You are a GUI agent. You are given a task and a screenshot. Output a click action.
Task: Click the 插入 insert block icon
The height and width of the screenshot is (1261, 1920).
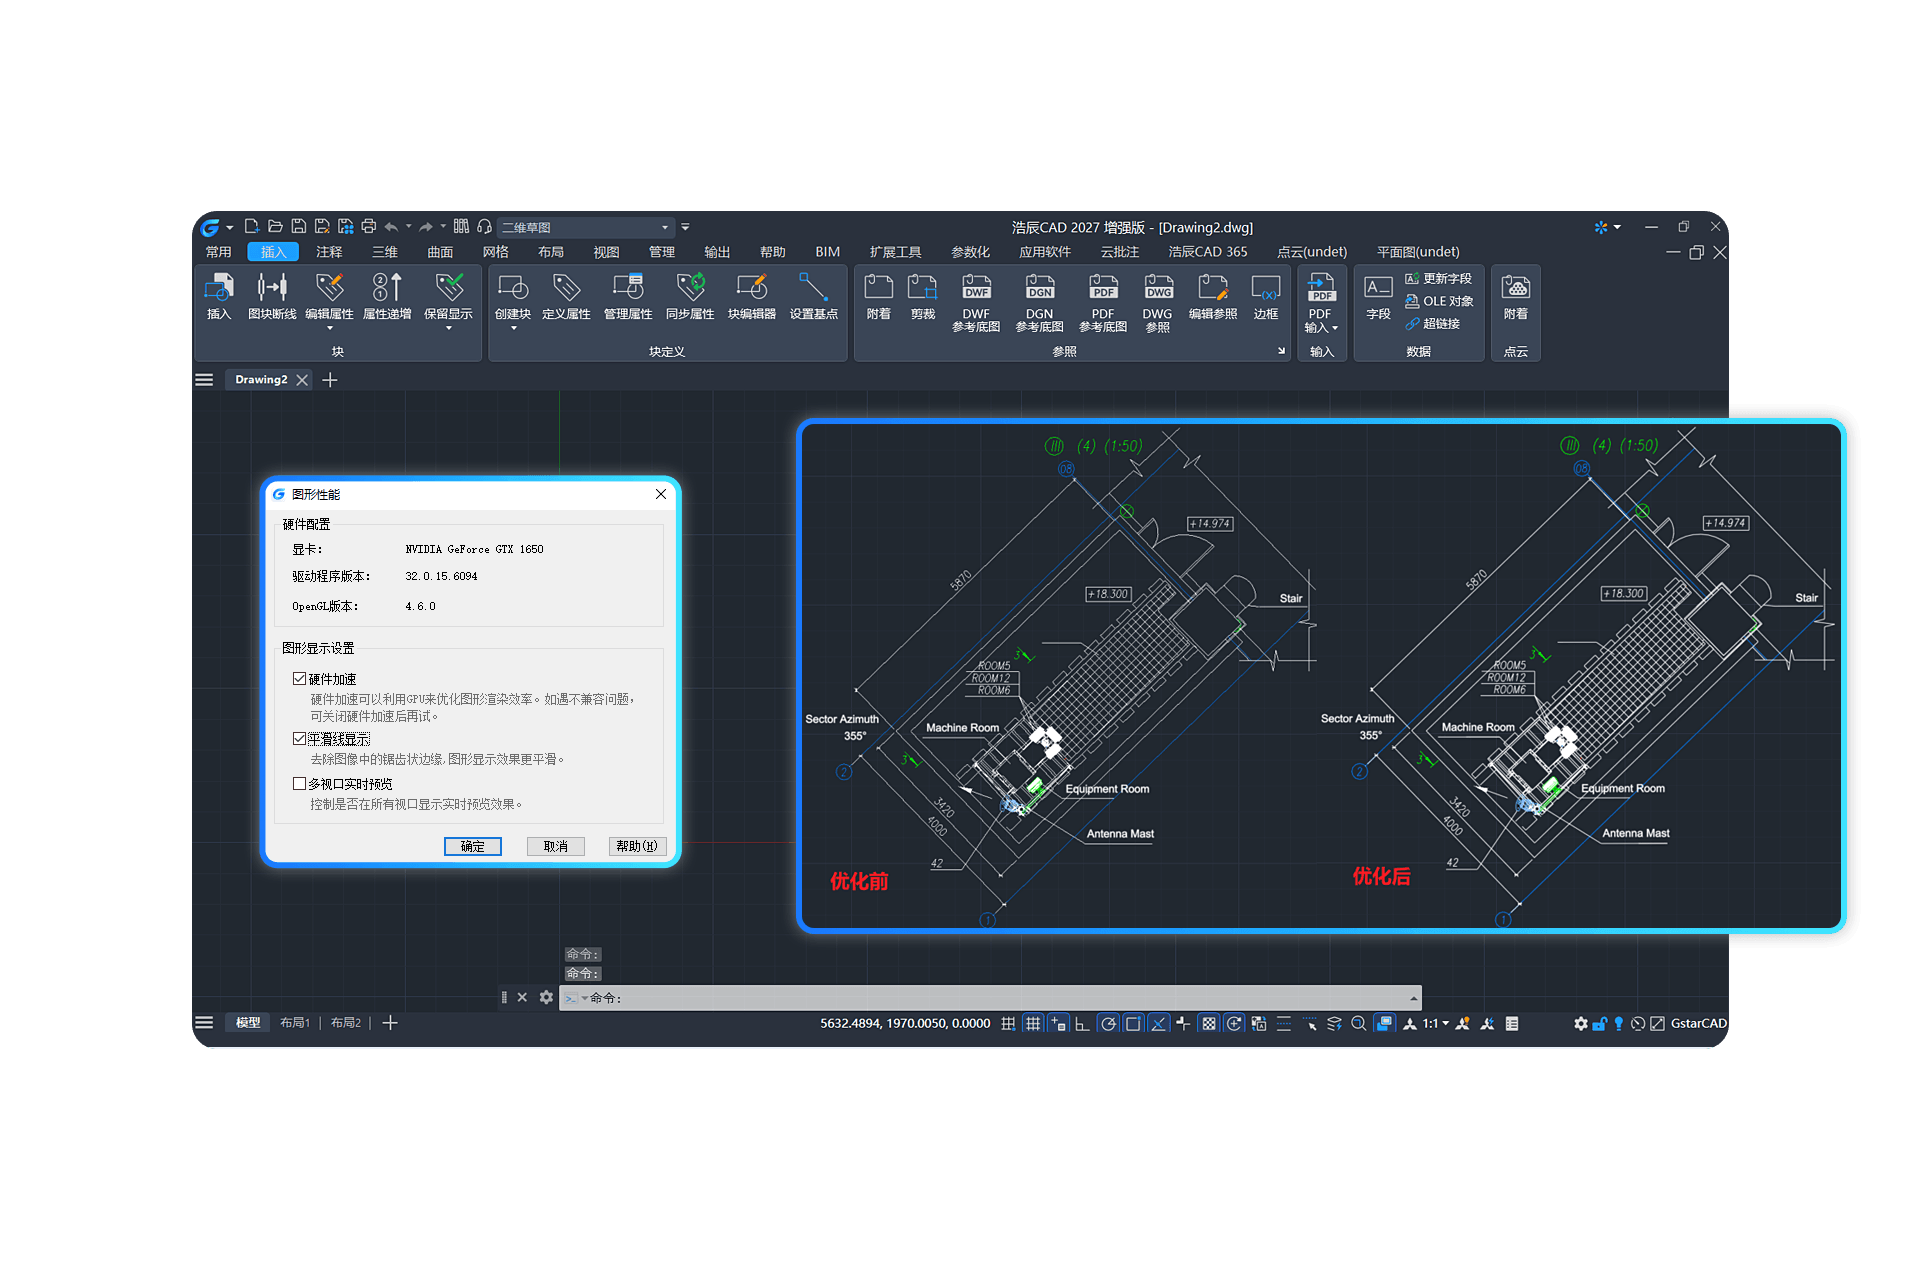[x=219, y=297]
